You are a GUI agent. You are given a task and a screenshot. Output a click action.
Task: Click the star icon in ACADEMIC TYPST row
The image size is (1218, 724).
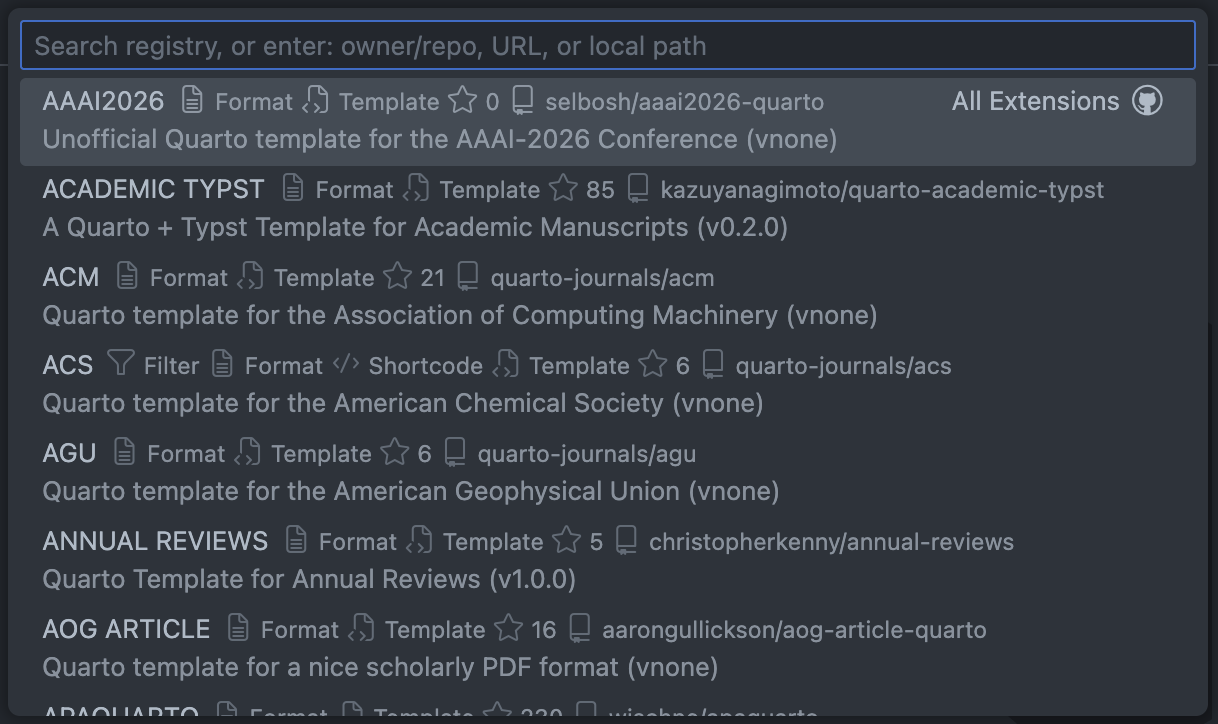pyautogui.click(x=564, y=189)
